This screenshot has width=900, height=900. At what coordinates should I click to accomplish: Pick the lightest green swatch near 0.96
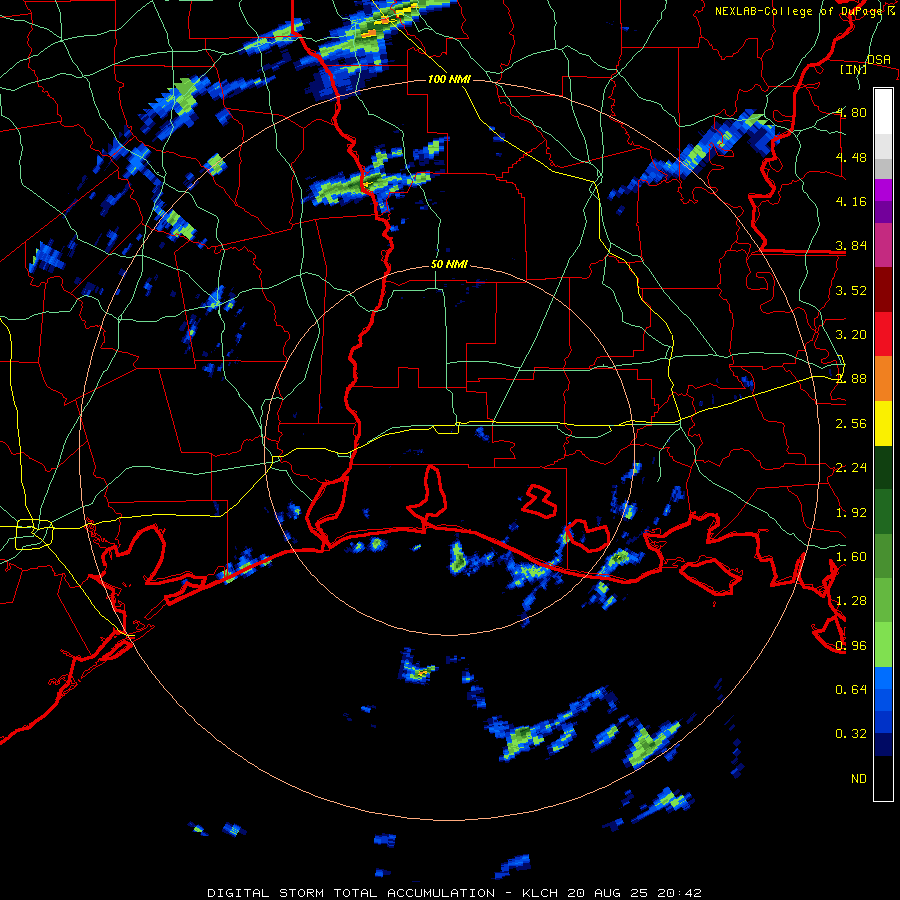point(883,645)
